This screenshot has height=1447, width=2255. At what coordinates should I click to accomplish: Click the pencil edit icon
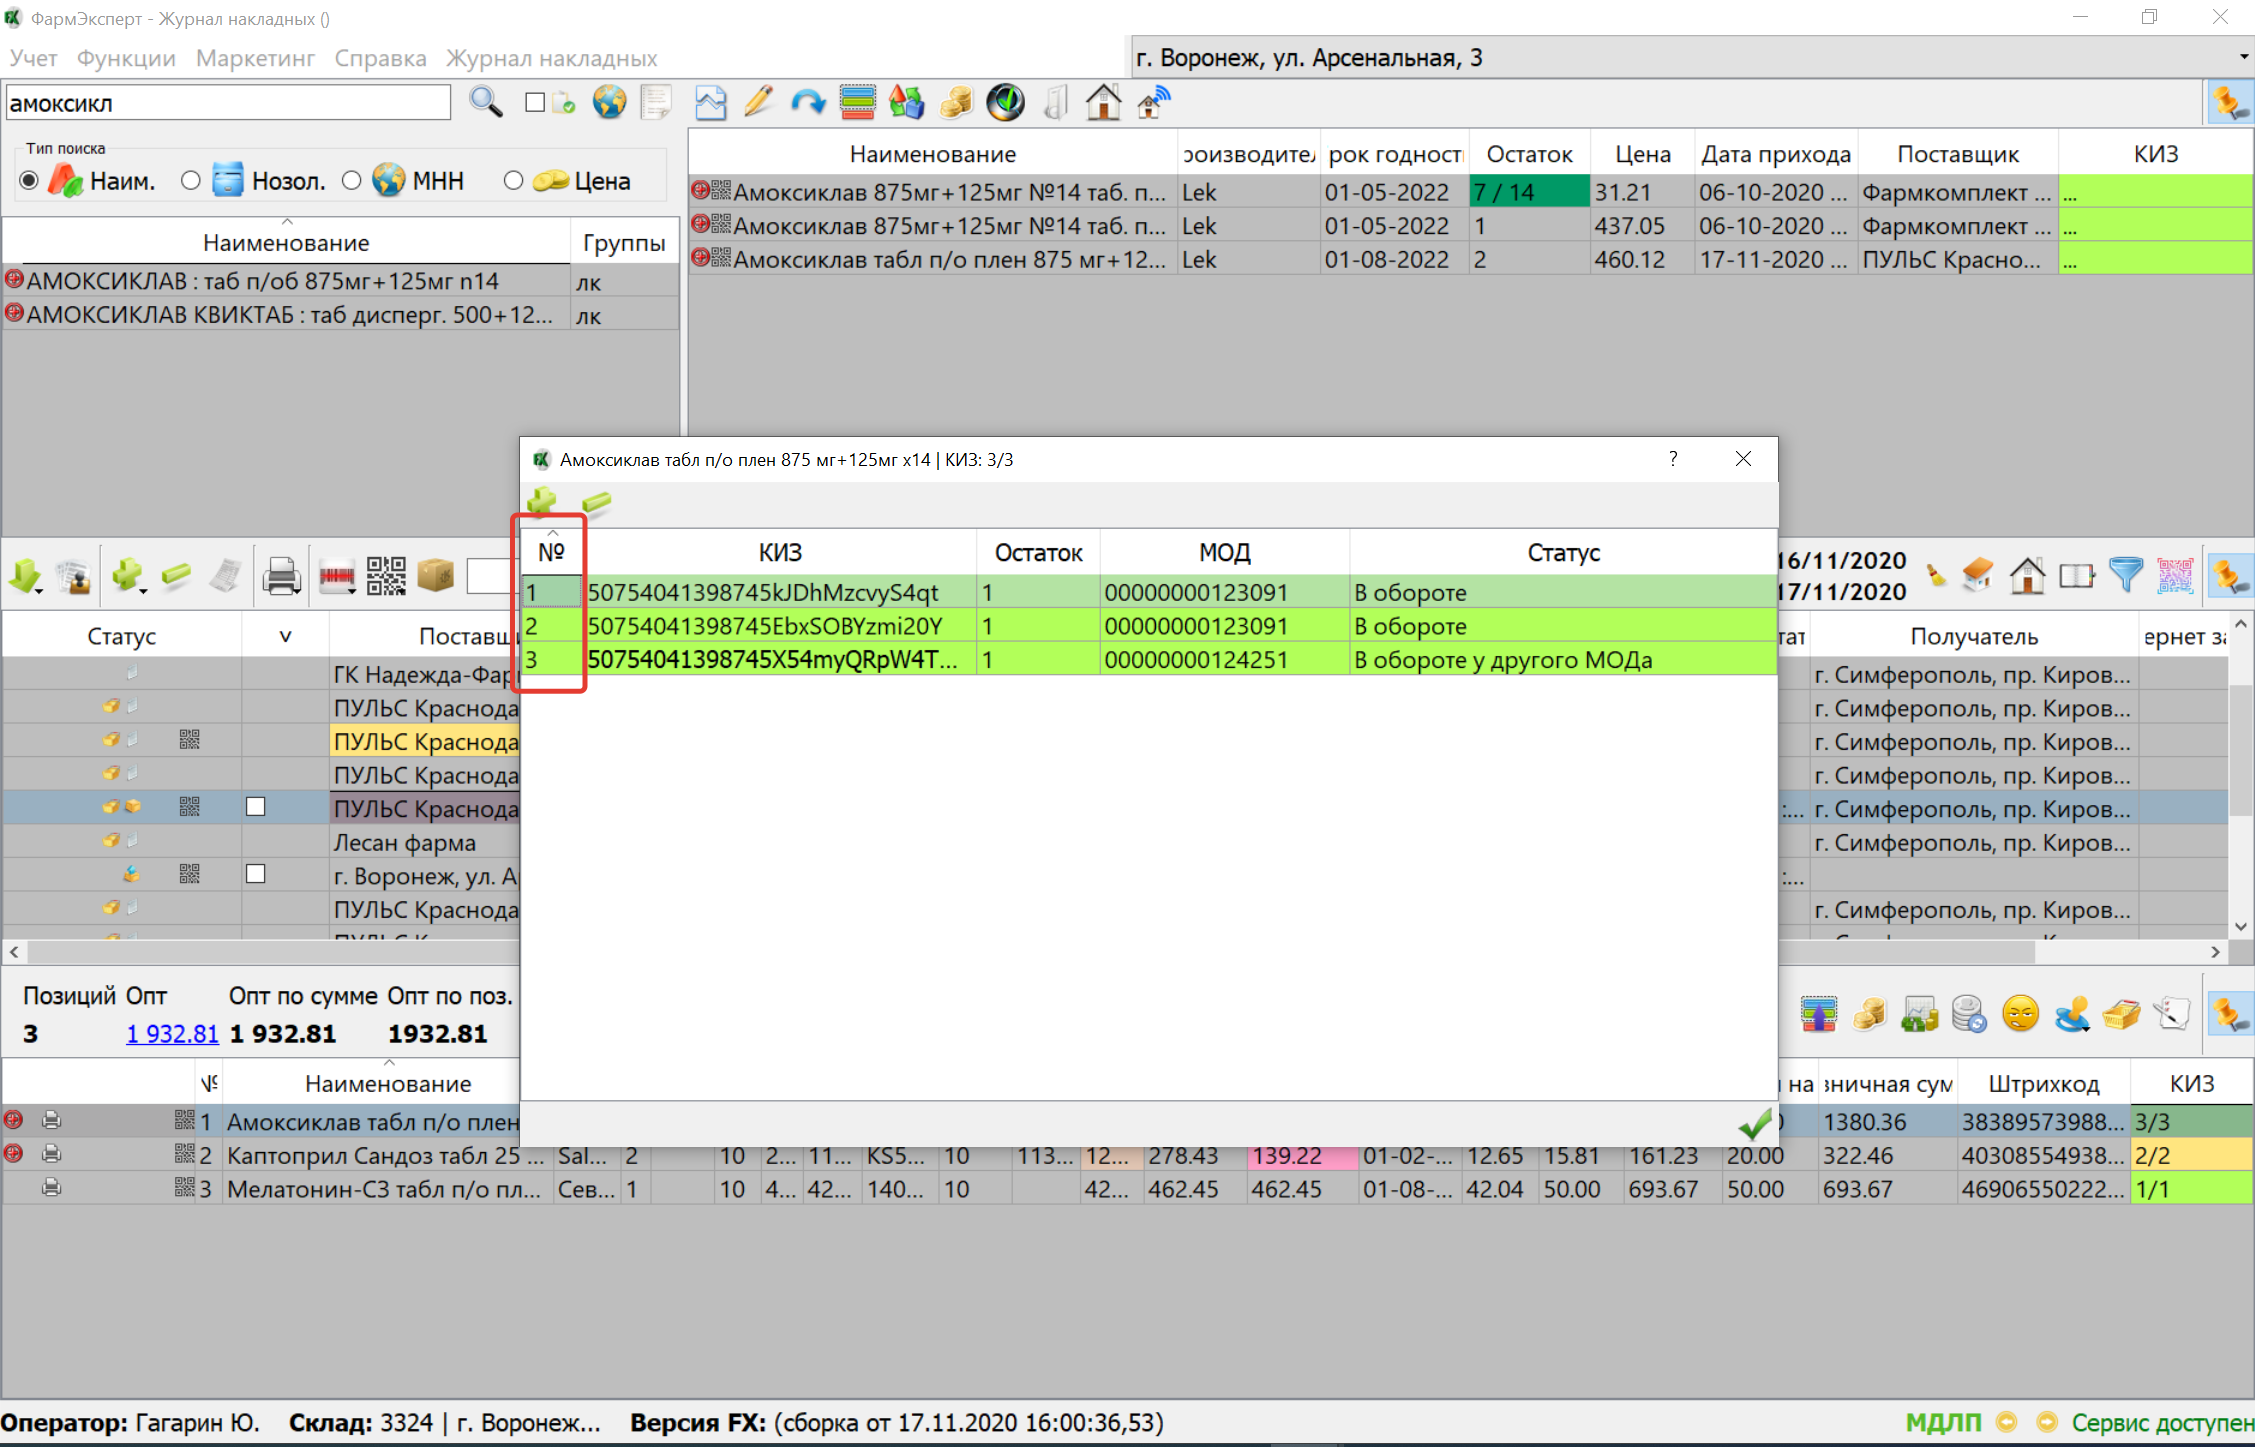759,102
